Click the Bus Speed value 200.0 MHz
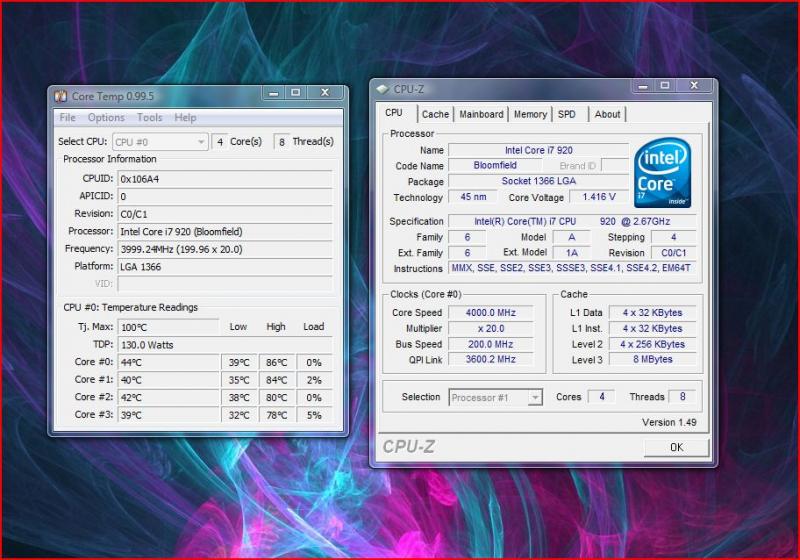800x560 pixels. click(x=491, y=344)
